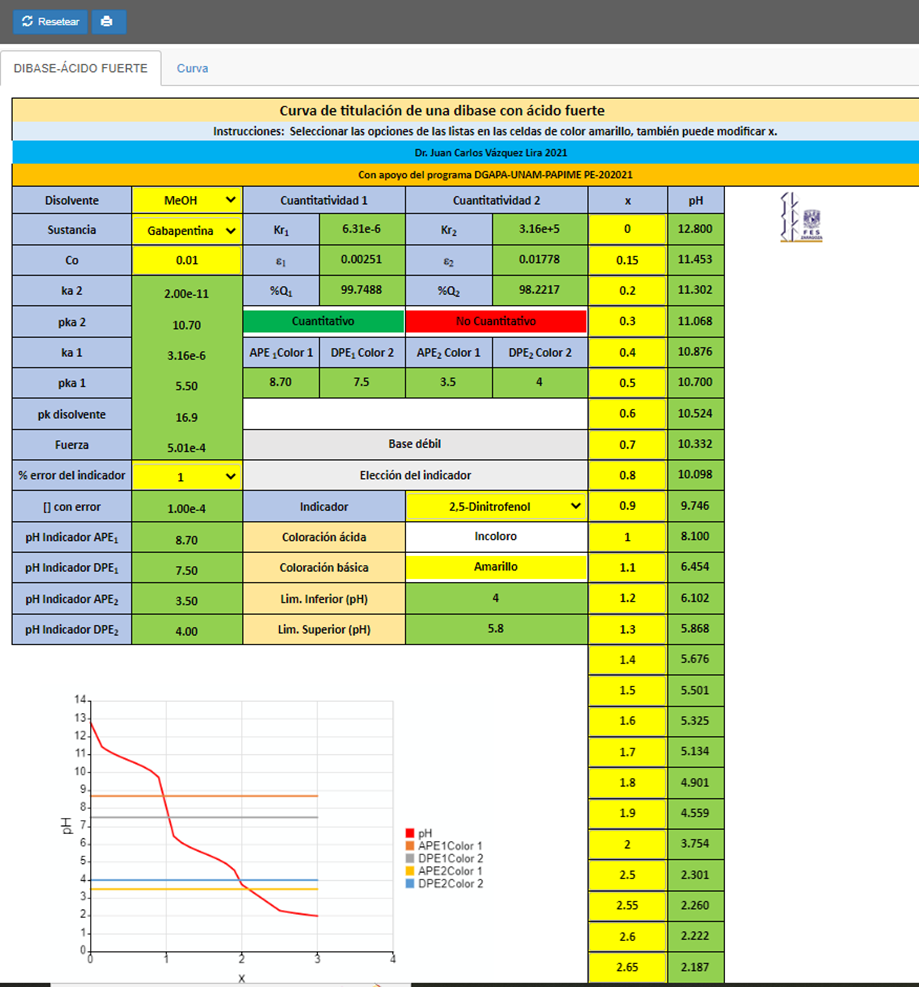Select the x cell with value 2.65
919x987 pixels.
[x=627, y=968]
